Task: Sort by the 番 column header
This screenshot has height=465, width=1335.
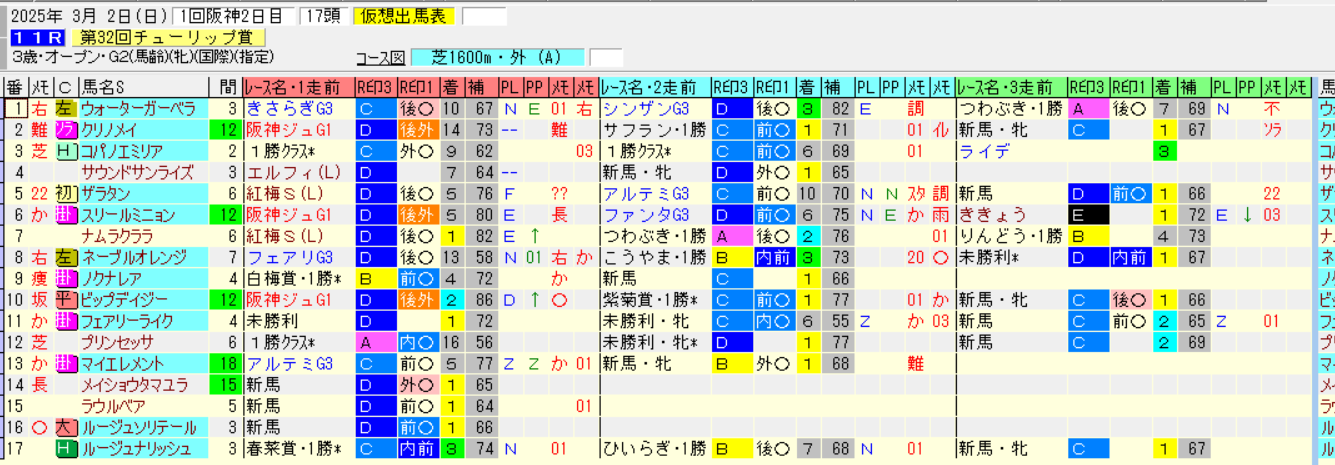Action: (x=15, y=86)
